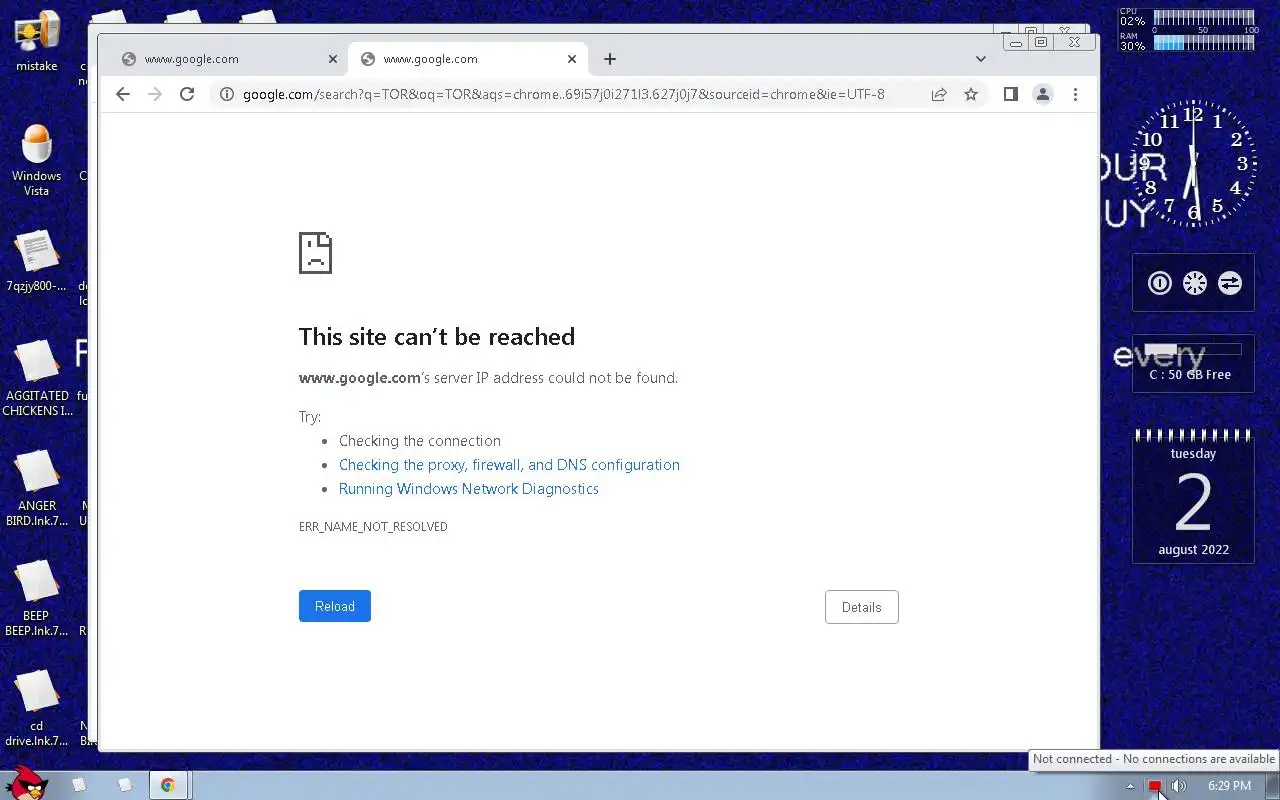The width and height of the screenshot is (1280, 800).
Task: Click first blank file taskbar icon
Action: click(79, 785)
